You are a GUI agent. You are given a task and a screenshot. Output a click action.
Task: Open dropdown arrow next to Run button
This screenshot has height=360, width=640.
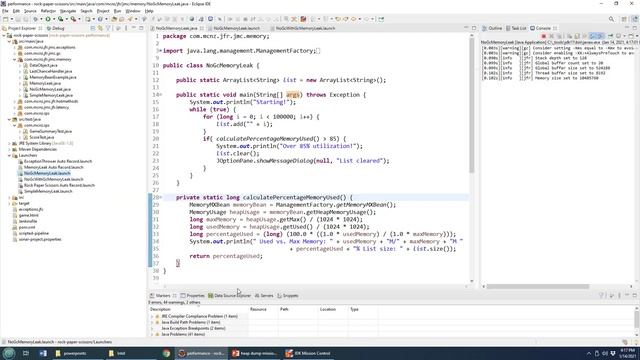pyautogui.click(x=53, y=19)
